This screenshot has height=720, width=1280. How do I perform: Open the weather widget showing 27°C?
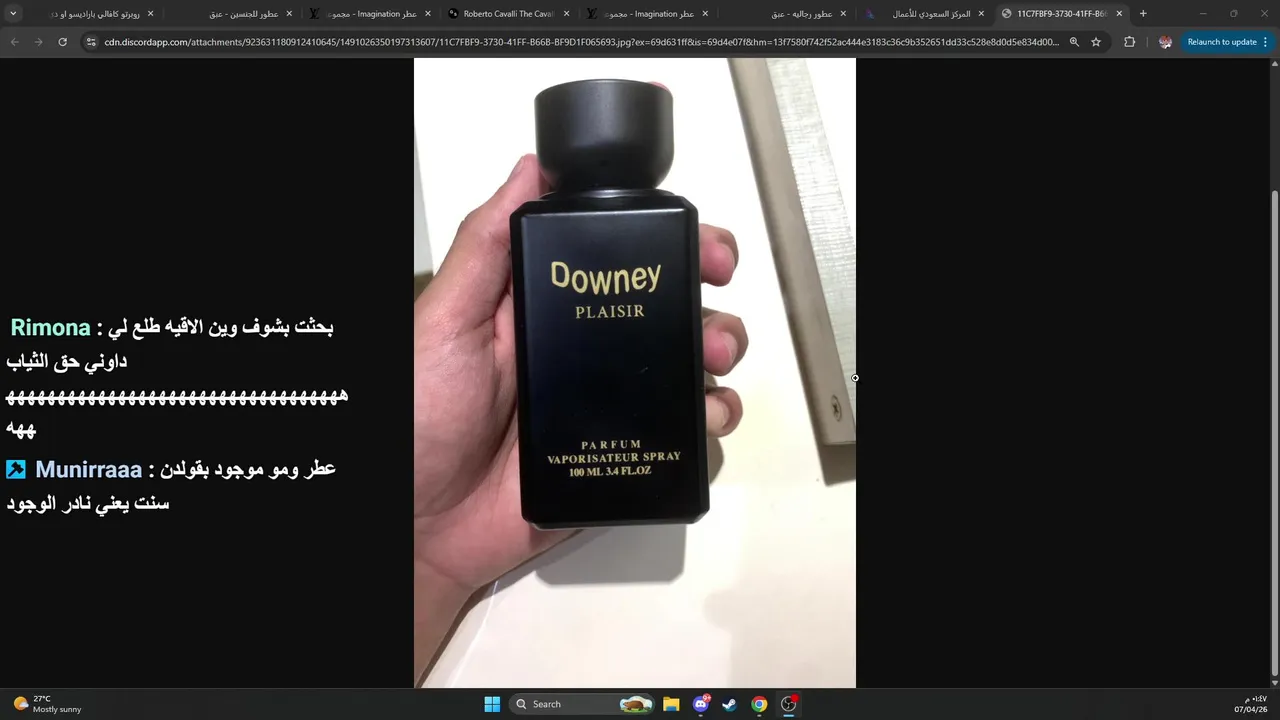(x=47, y=704)
